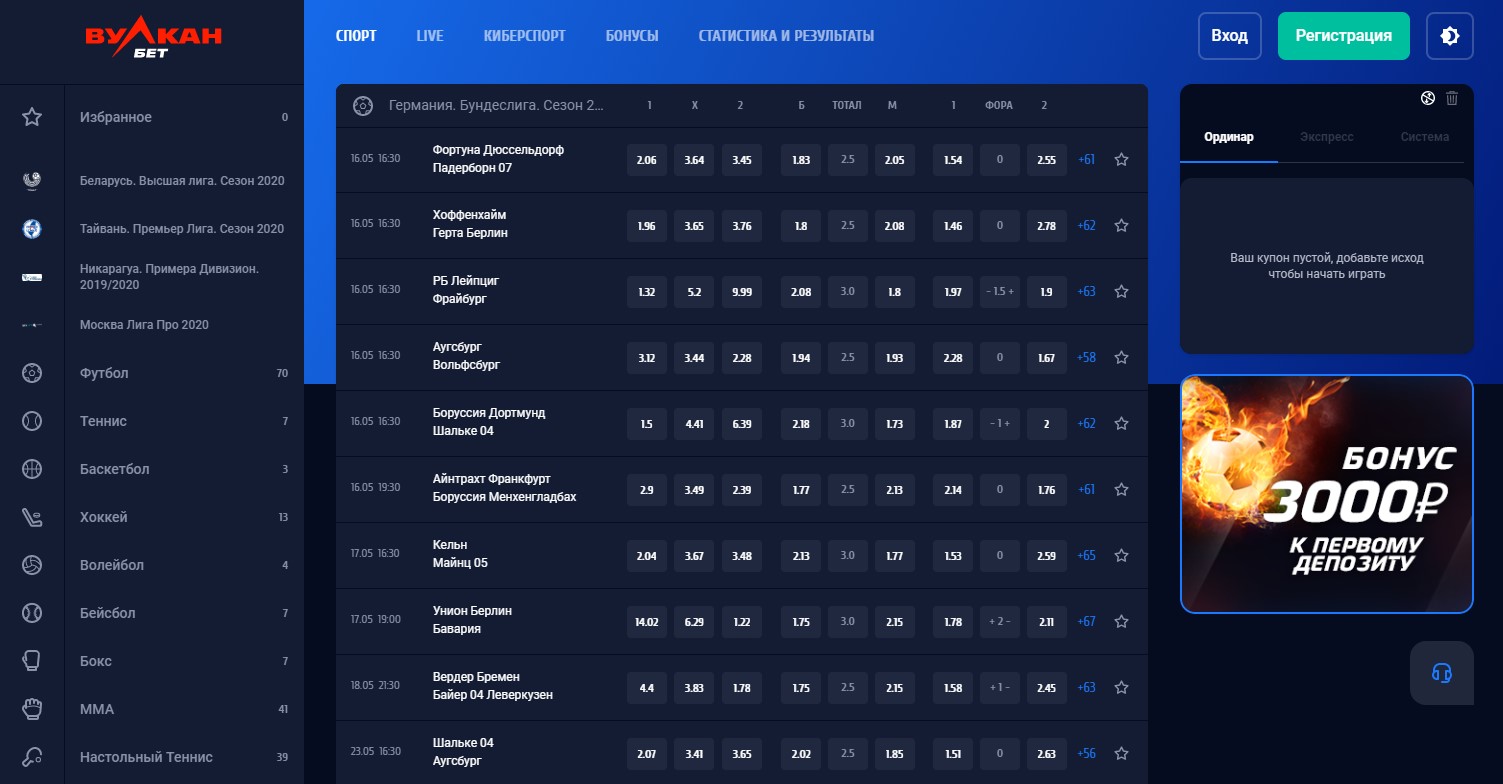1503x784 pixels.
Task: Select the basketball icon in sidebar
Action: (32, 469)
